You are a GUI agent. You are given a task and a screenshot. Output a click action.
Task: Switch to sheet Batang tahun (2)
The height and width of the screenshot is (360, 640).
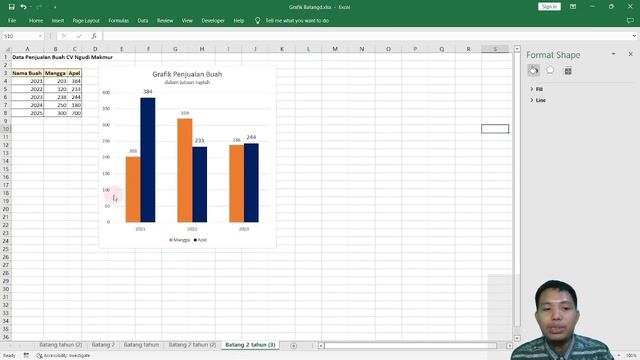pyautogui.click(x=60, y=345)
